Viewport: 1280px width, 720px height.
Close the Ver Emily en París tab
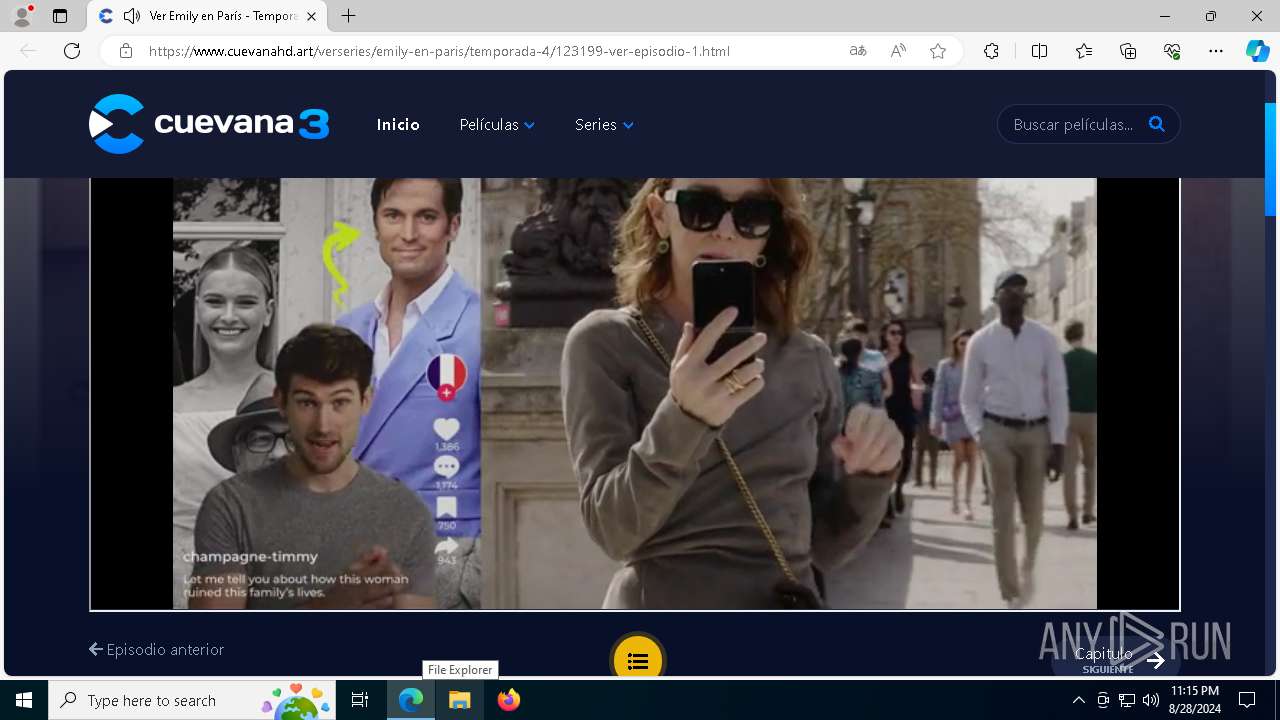312,16
